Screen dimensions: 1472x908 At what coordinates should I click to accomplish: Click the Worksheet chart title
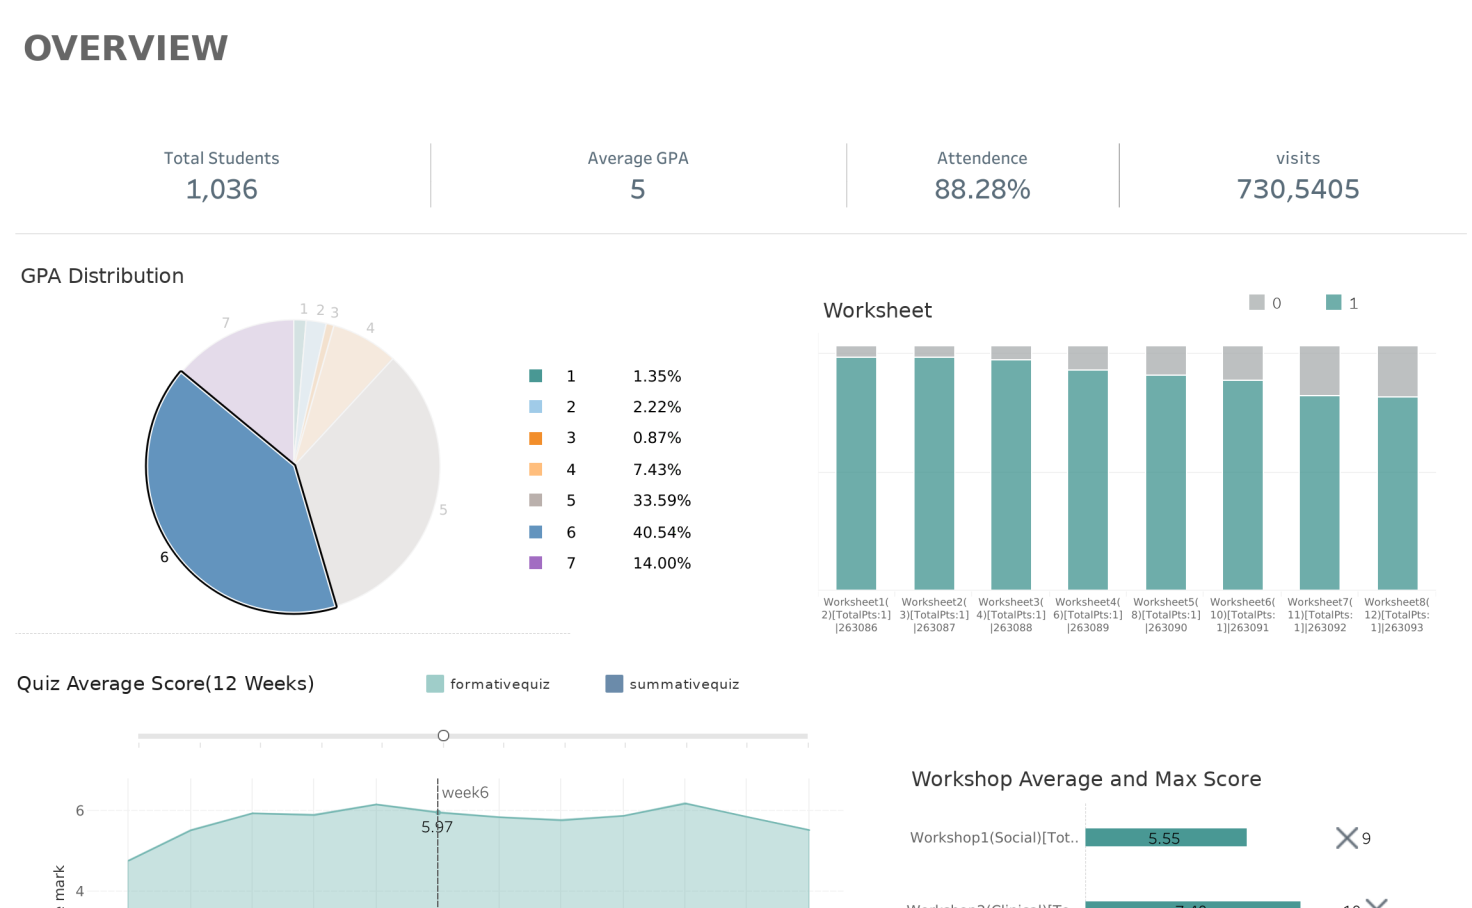point(877,311)
